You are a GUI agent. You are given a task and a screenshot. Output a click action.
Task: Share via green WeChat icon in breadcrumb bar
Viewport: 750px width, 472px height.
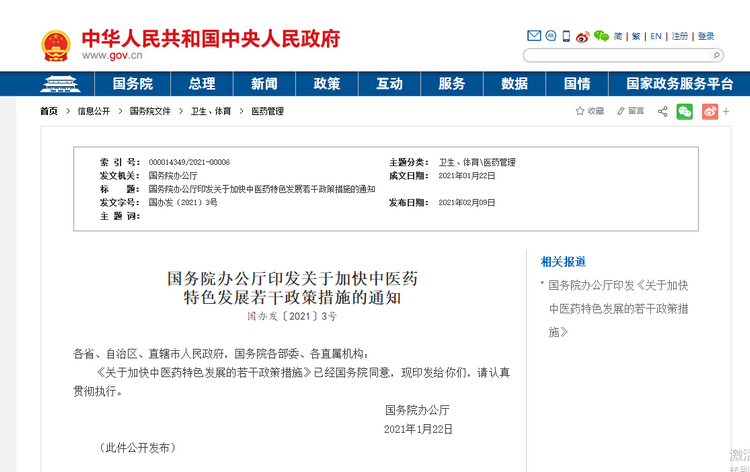coord(685,111)
